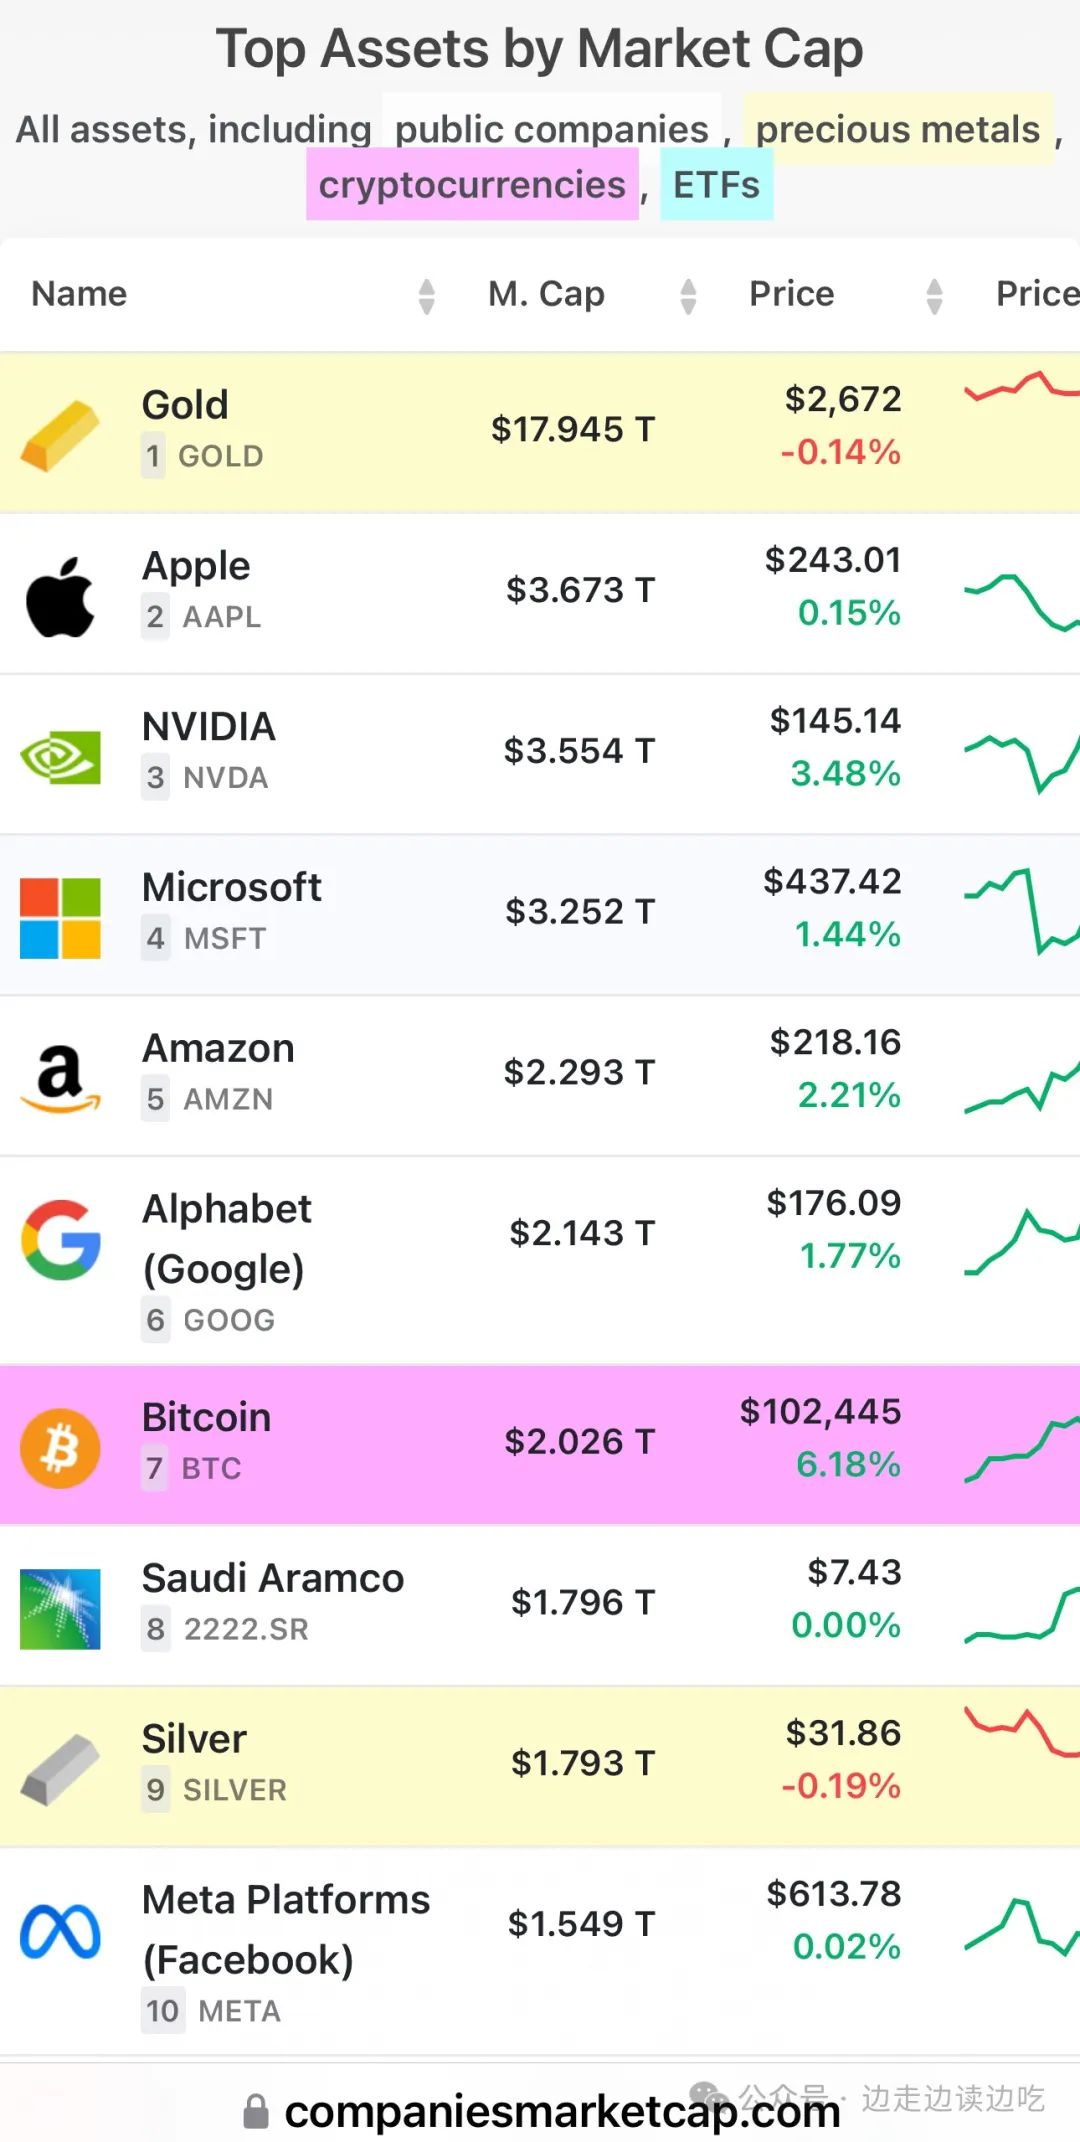The width and height of the screenshot is (1080, 2142).
Task: Click the Meta infinity logo
Action: pyautogui.click(x=60, y=1931)
